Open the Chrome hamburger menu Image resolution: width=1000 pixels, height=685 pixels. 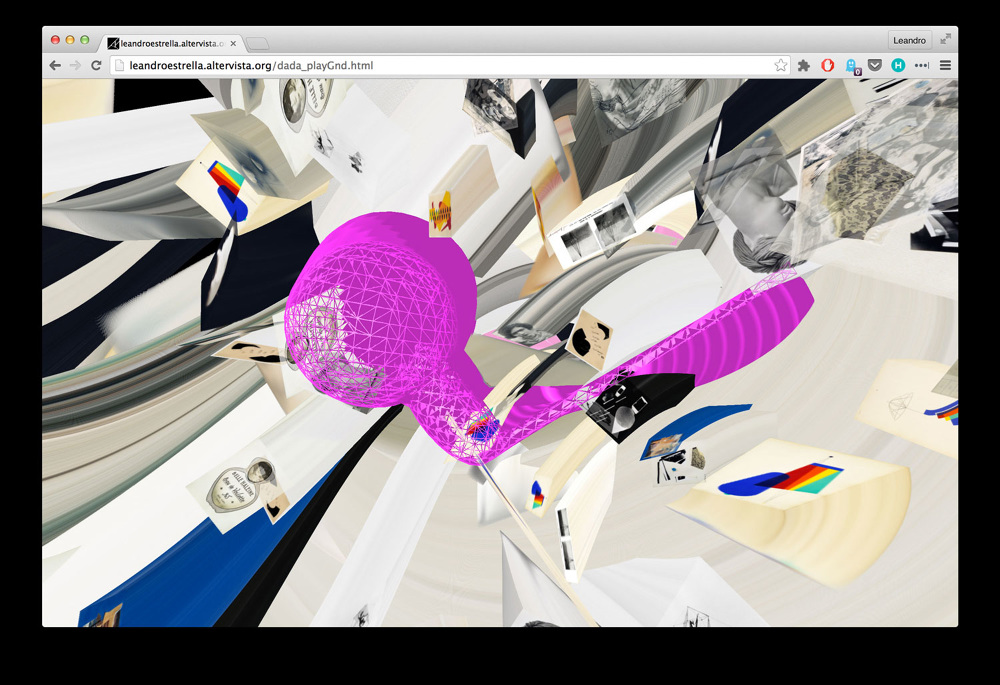tap(945, 65)
